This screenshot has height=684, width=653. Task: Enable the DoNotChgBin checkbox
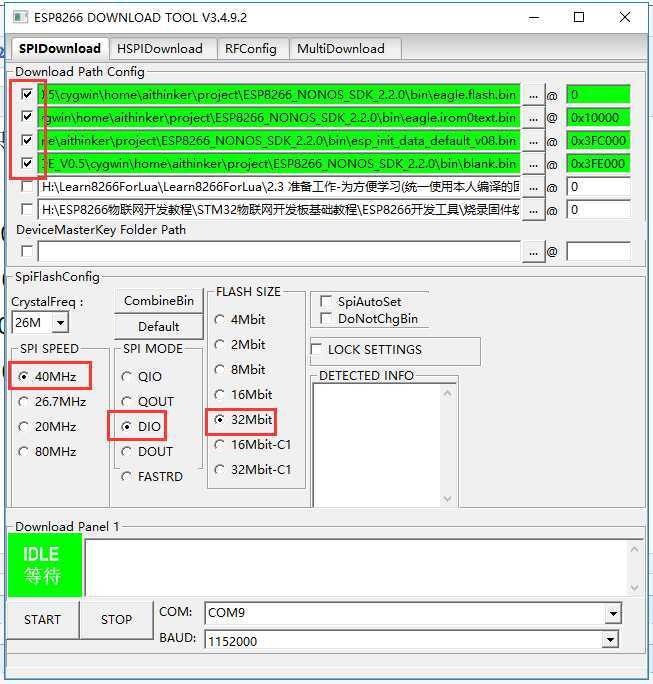325,318
